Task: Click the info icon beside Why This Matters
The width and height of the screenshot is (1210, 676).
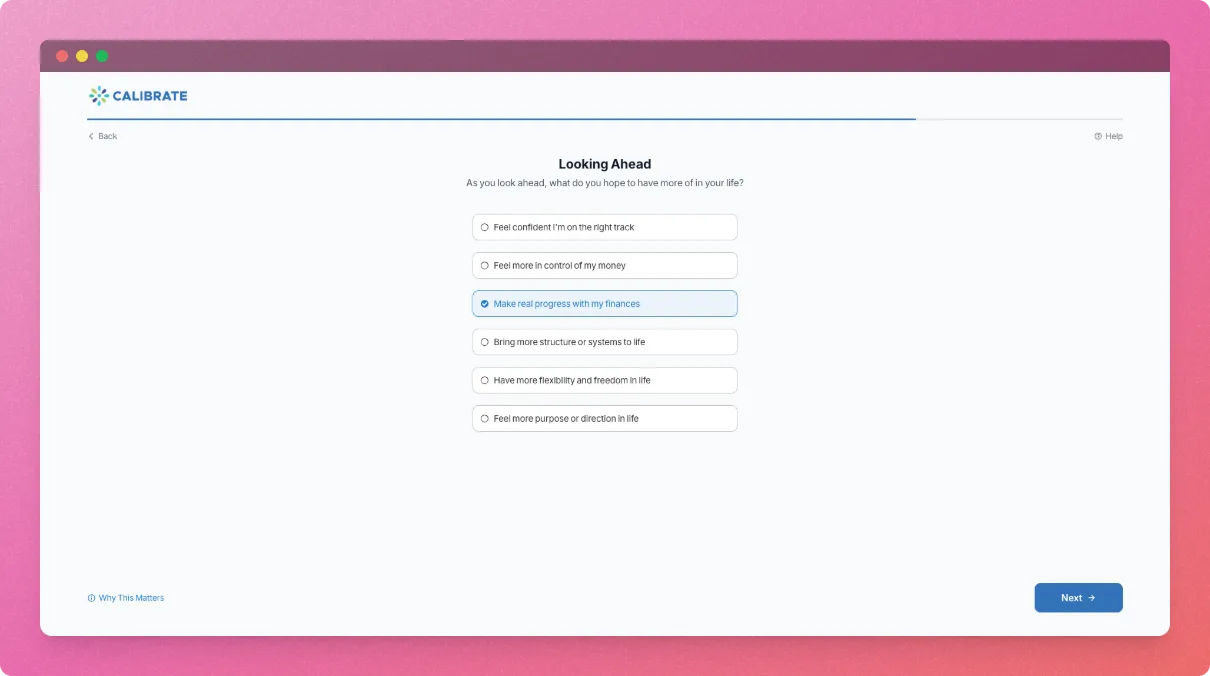Action: pyautogui.click(x=90, y=597)
